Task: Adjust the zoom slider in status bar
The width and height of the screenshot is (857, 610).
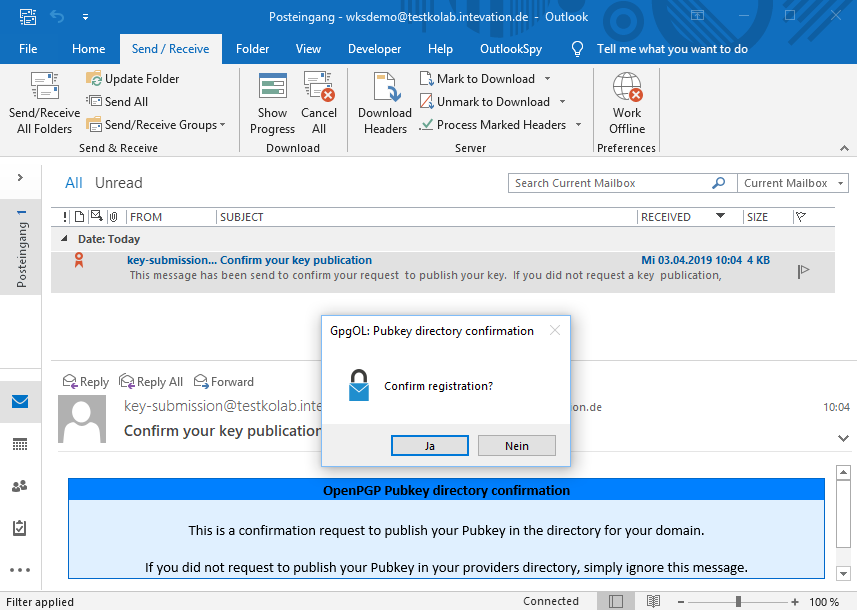Action: tap(738, 602)
